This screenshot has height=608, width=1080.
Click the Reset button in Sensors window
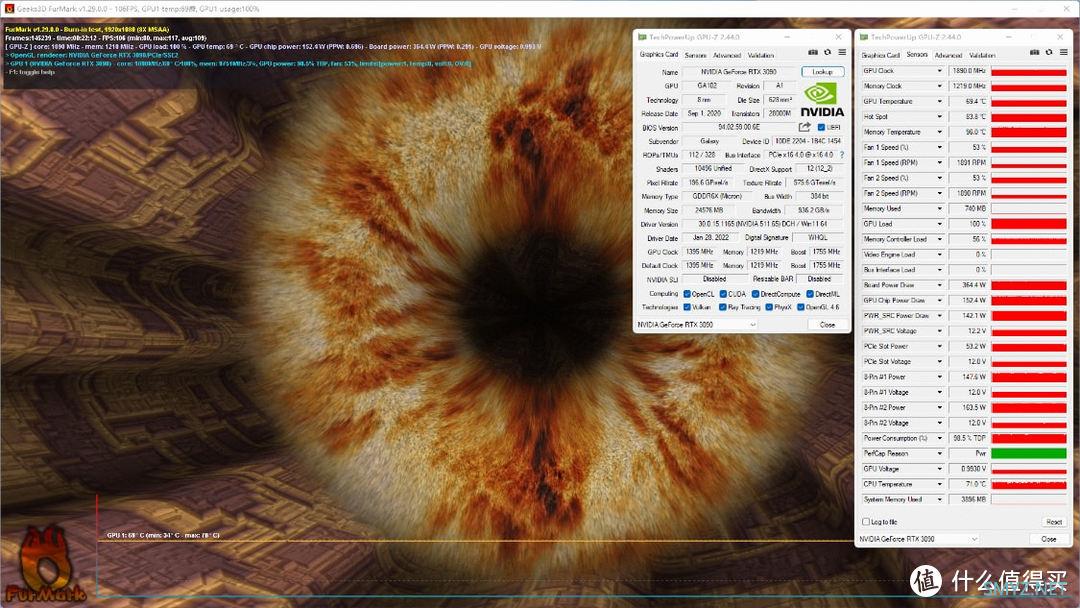[x=1054, y=522]
